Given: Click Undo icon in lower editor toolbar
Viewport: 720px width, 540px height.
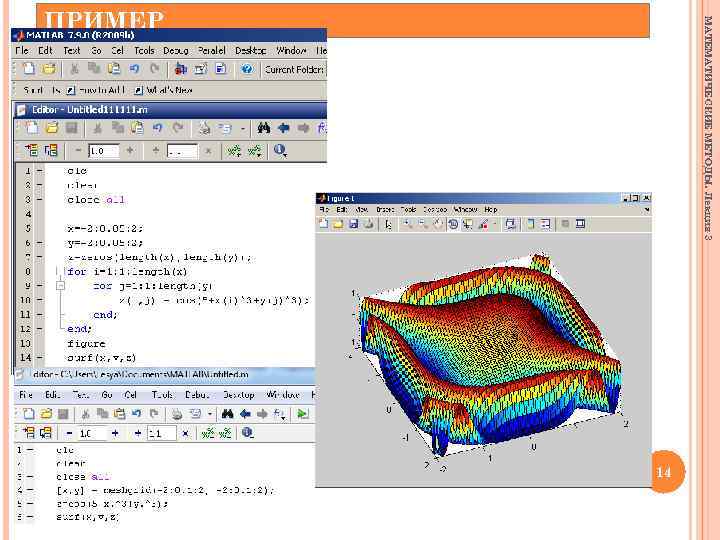Looking at the screenshot, I should (136, 414).
